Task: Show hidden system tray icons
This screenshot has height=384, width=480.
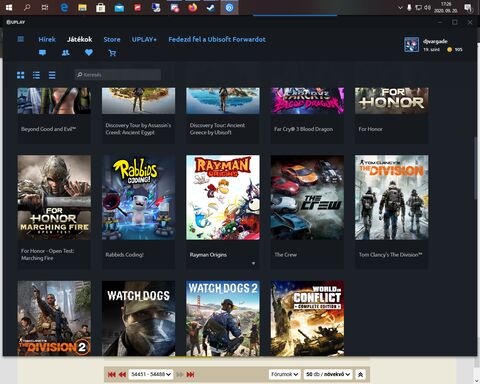Action: click(400, 7)
